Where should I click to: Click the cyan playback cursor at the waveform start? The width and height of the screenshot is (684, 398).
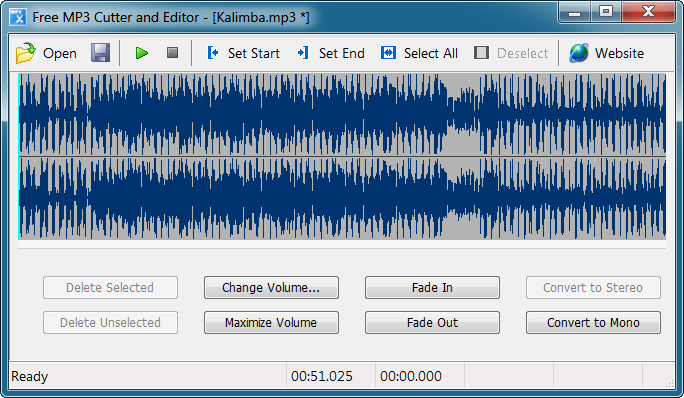pos(19,157)
